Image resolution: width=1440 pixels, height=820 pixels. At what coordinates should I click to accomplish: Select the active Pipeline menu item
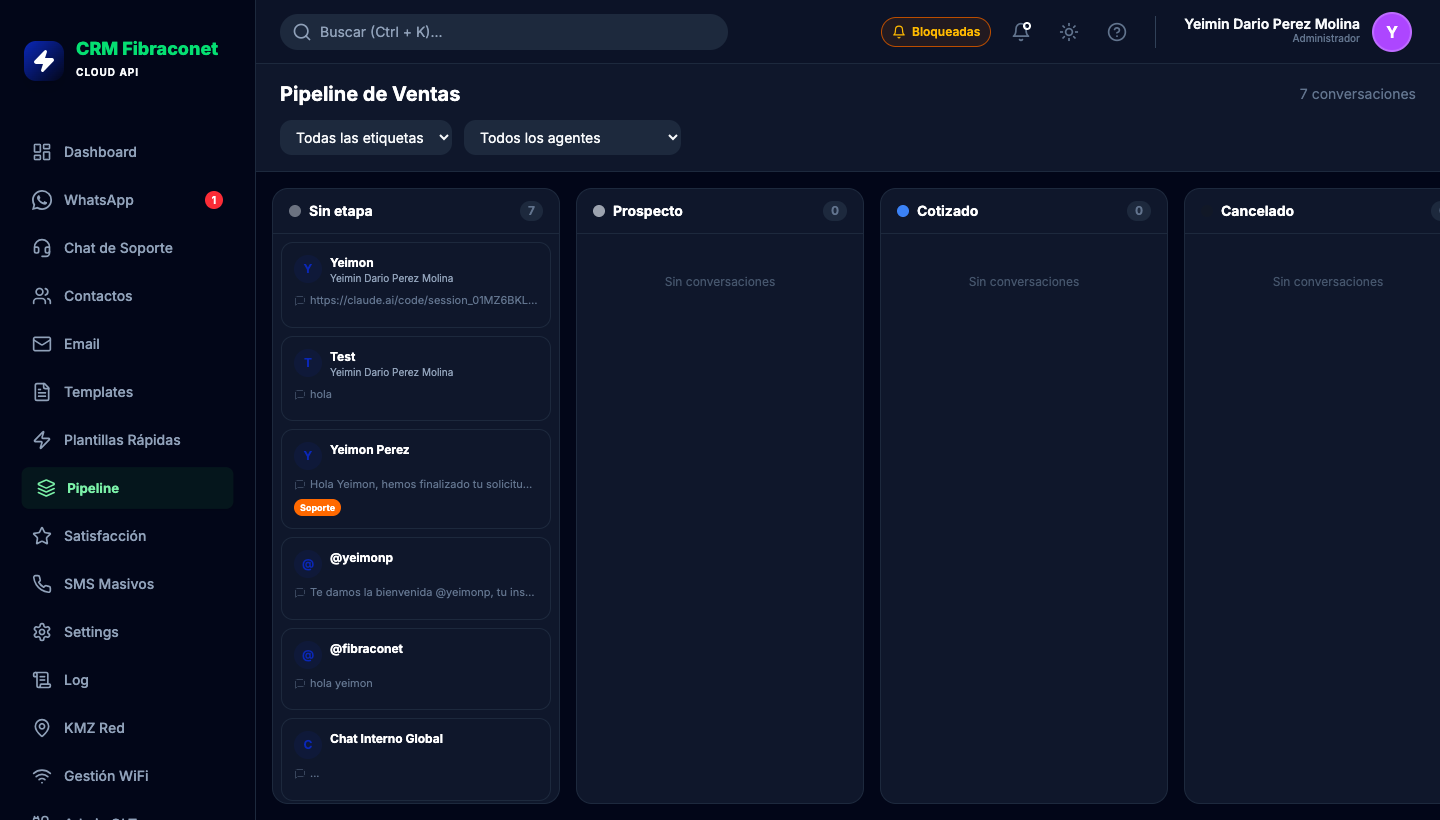click(128, 488)
